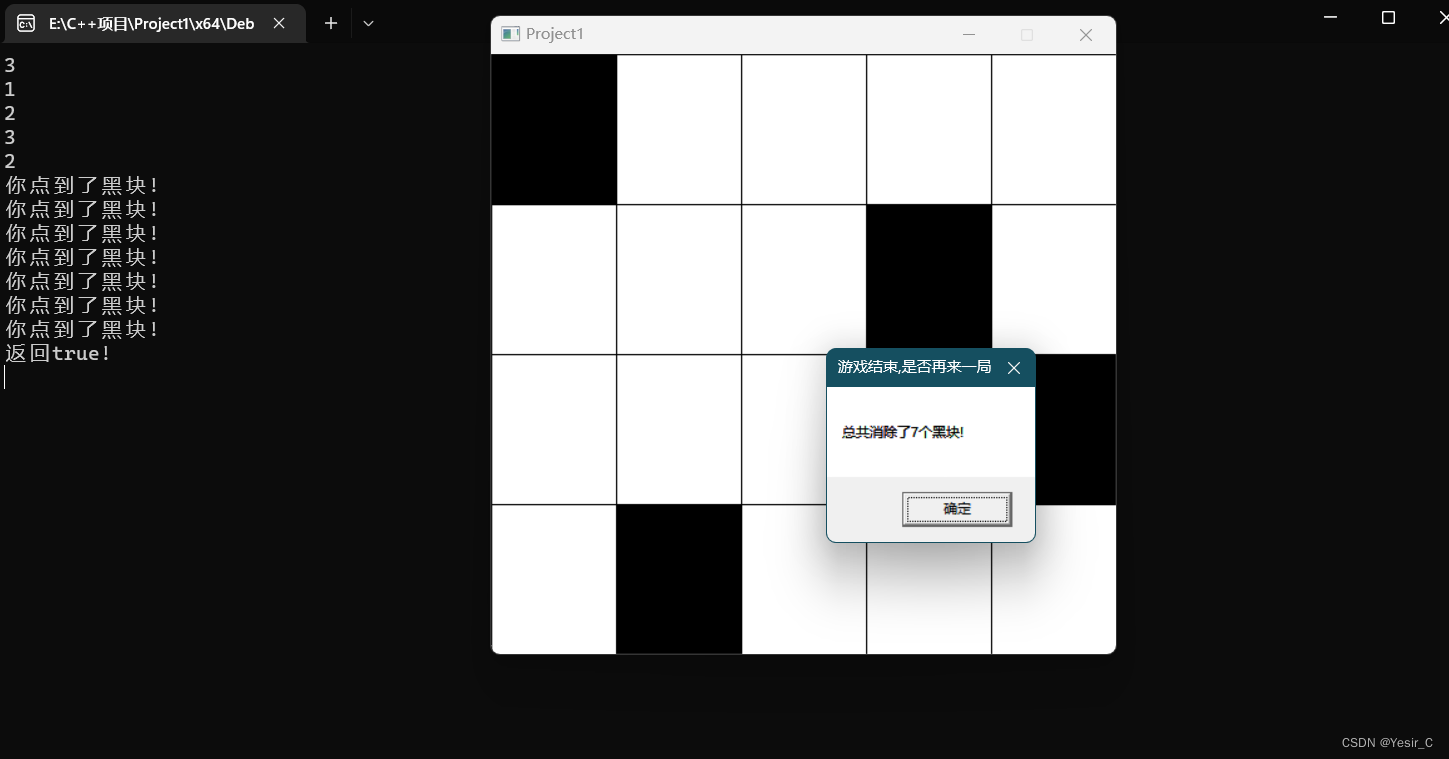Click the black tile right of the dialog
This screenshot has height=759, width=1449.
[x=1075, y=429]
